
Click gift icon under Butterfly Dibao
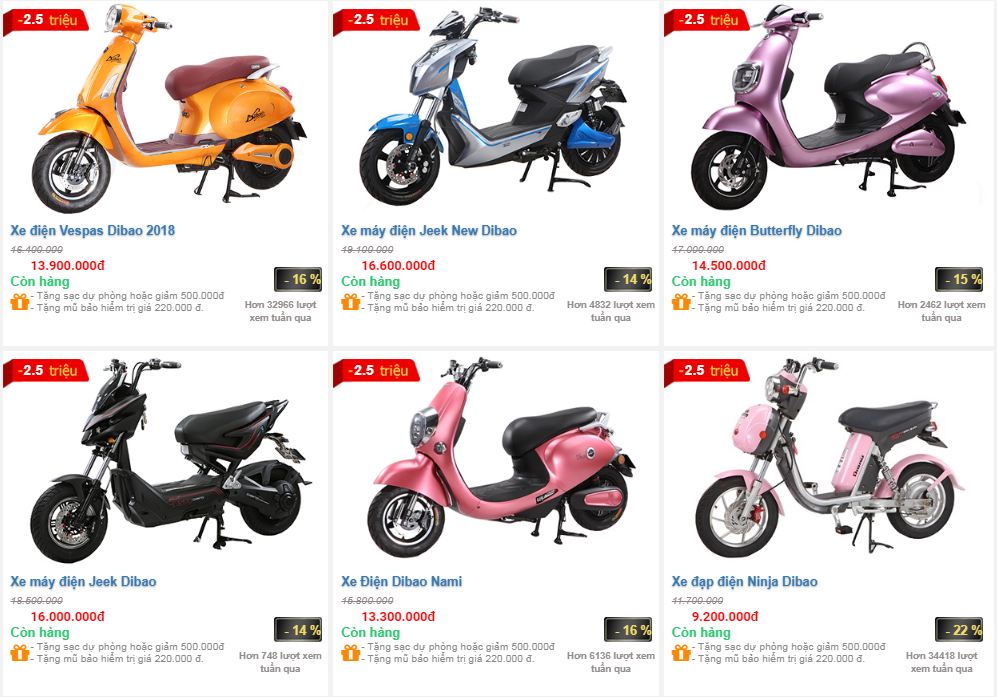681,301
